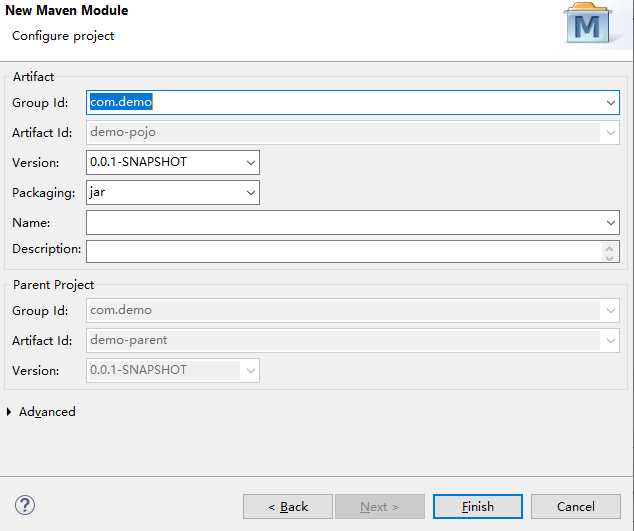Click the Description field up stepper arrow
The width and height of the screenshot is (634, 531).
click(x=610, y=246)
